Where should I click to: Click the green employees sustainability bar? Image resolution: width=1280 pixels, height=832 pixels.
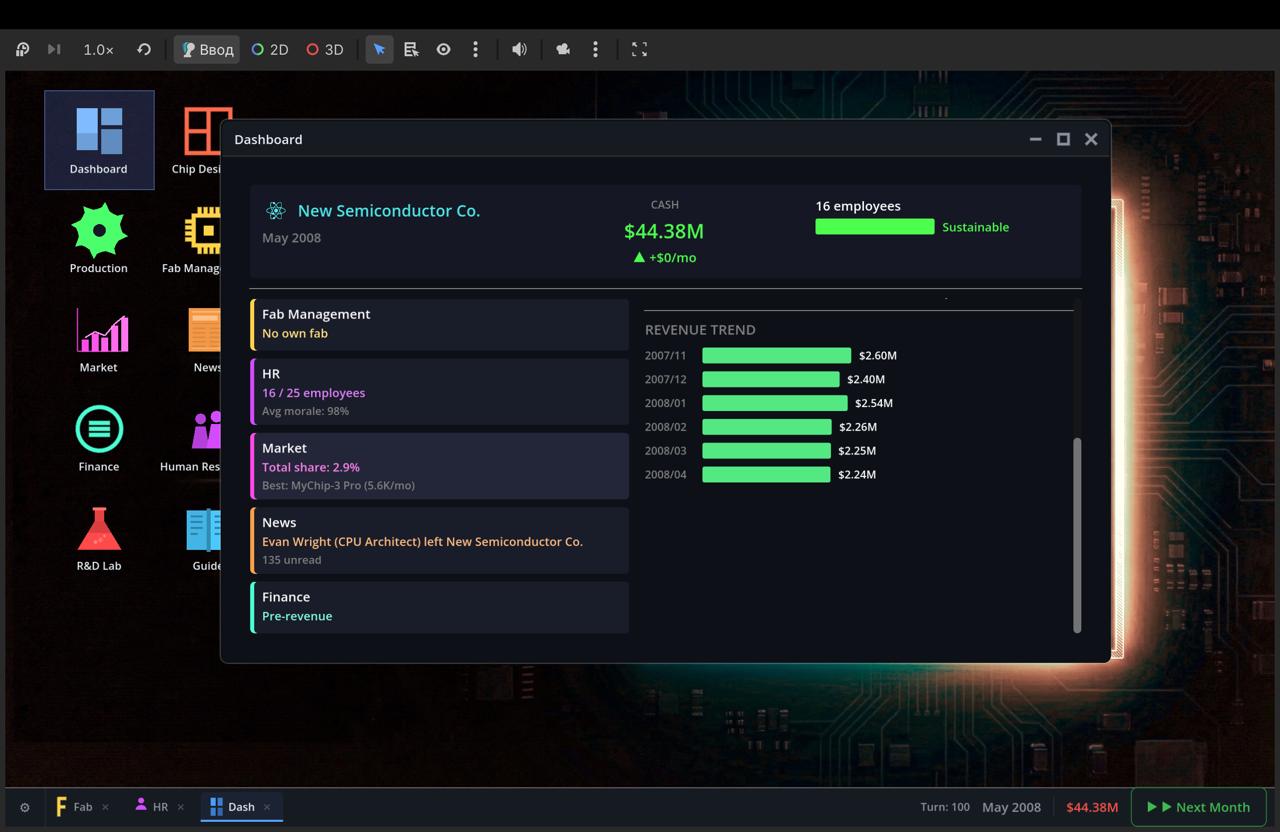click(x=875, y=227)
